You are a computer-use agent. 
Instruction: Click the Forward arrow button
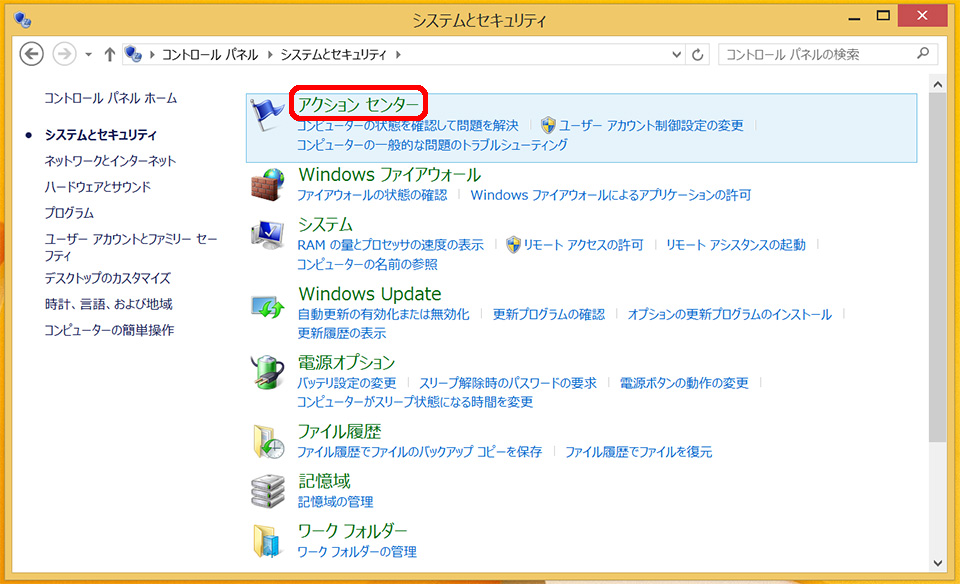click(x=64, y=54)
